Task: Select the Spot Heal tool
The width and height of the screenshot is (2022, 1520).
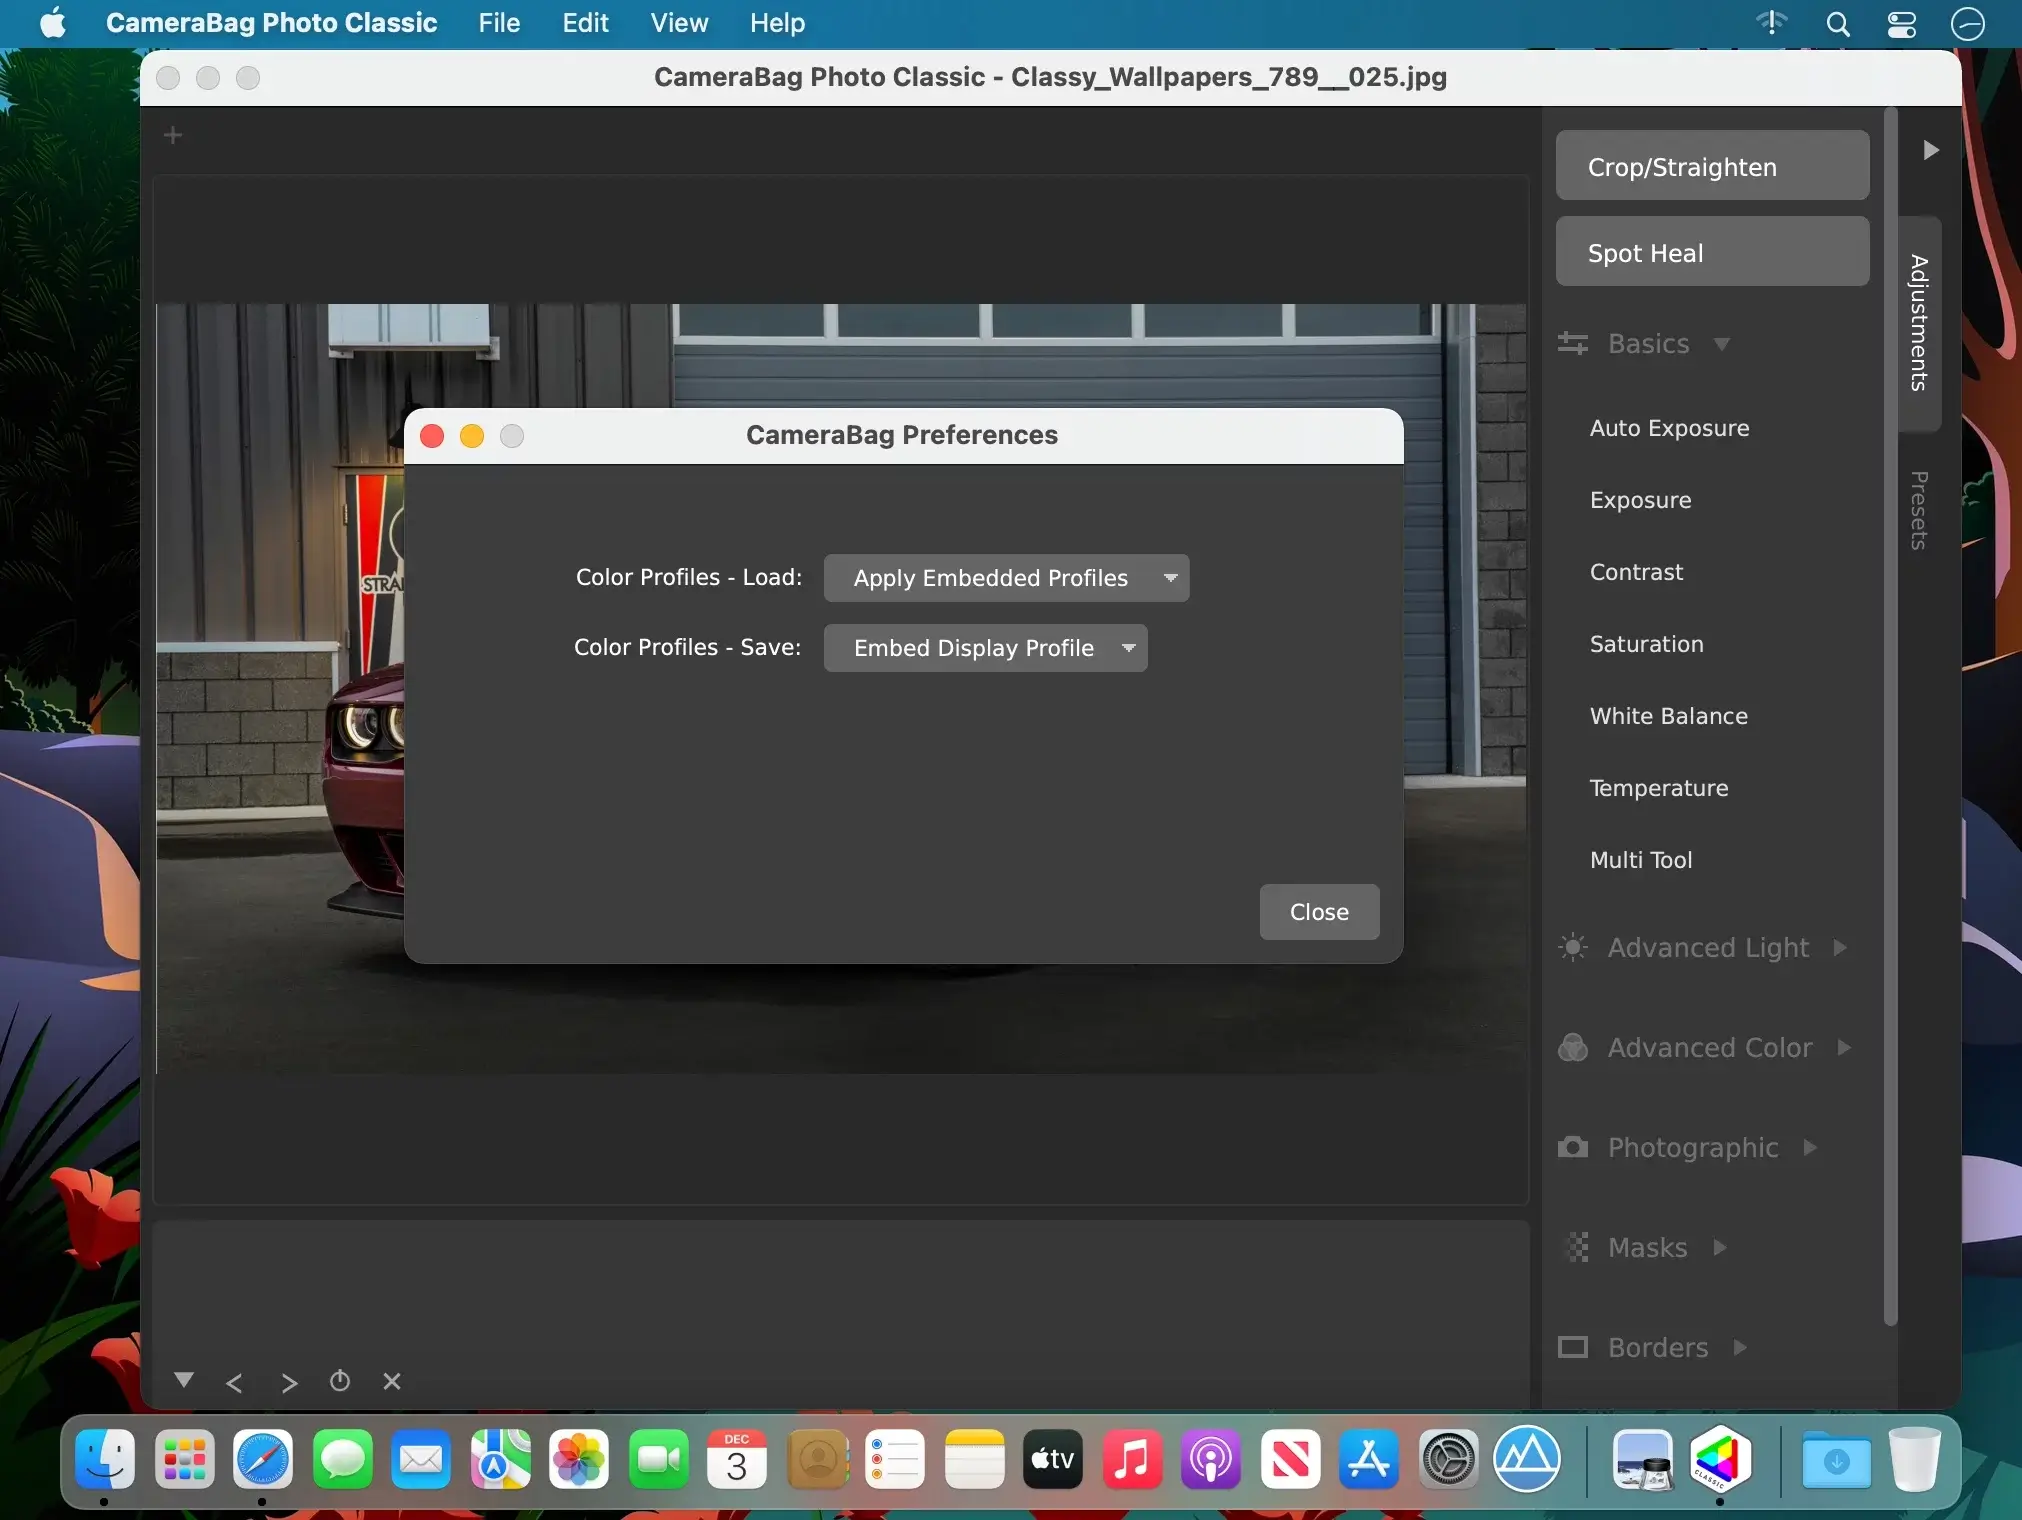Action: (x=1712, y=252)
